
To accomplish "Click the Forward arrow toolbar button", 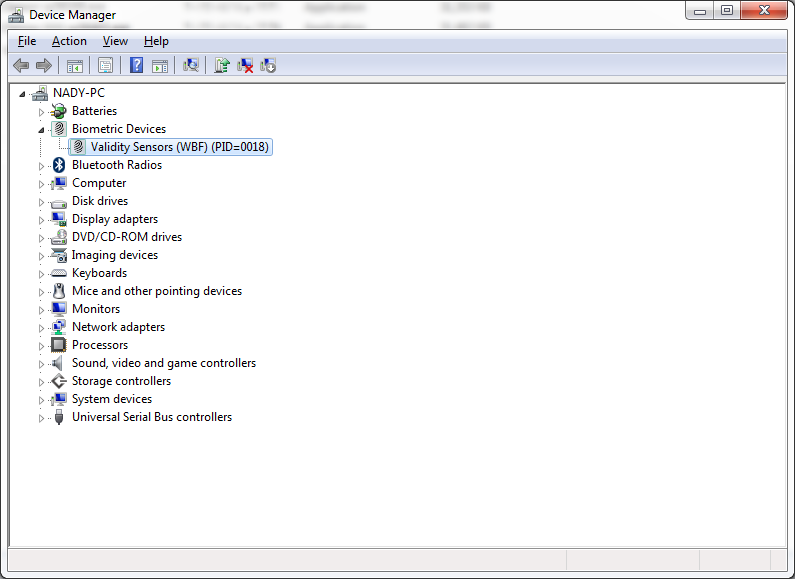I will [x=44, y=65].
